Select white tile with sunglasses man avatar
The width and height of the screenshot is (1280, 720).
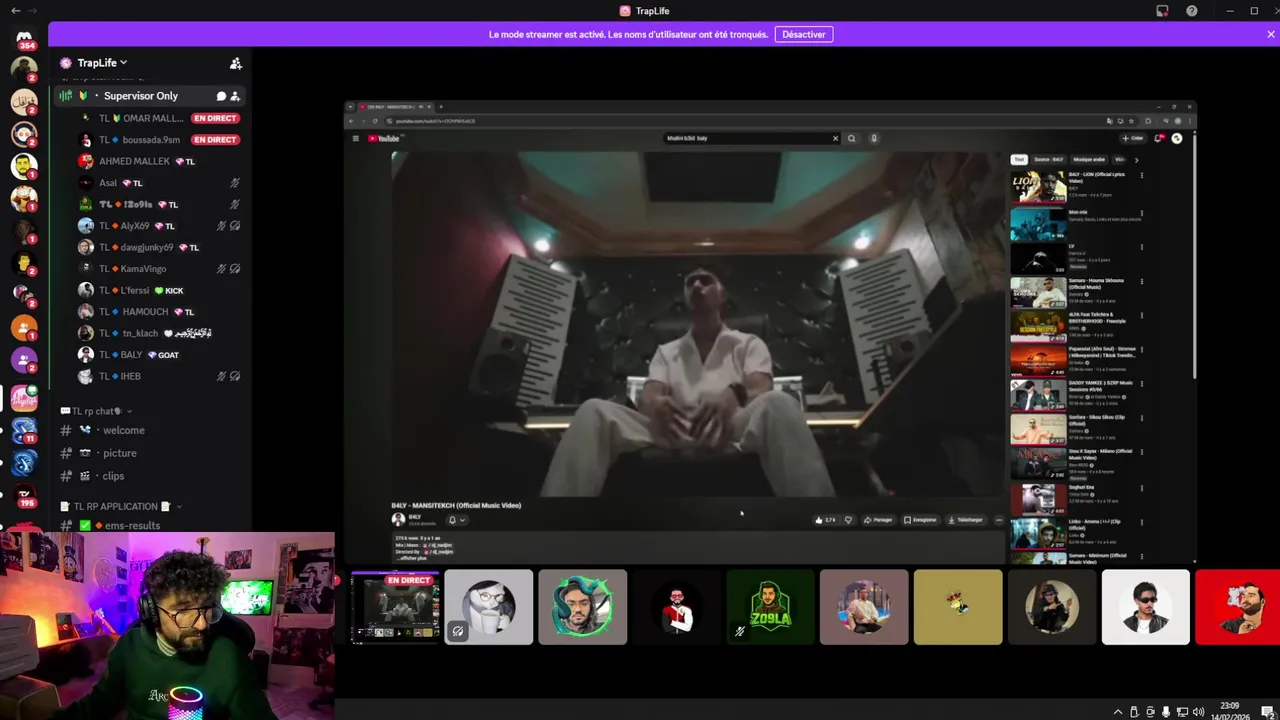coord(1146,607)
